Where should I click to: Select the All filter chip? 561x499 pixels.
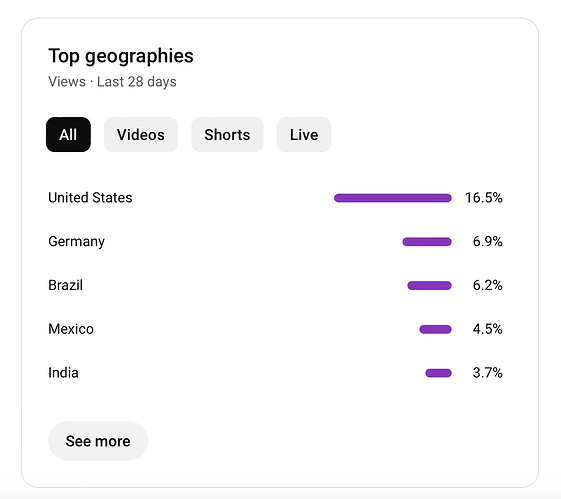pyautogui.click(x=68, y=134)
